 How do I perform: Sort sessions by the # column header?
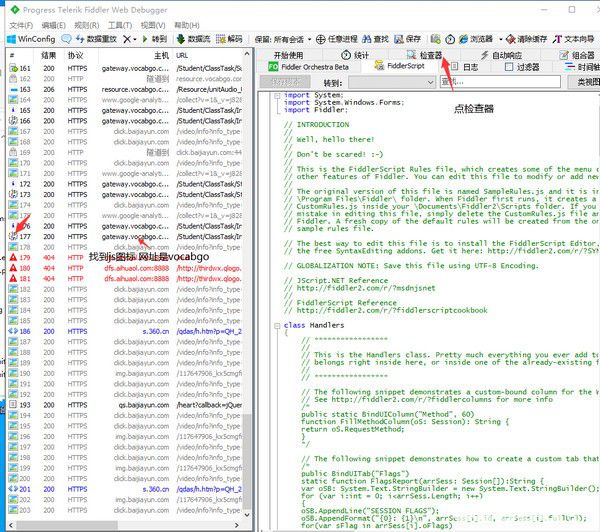point(12,55)
